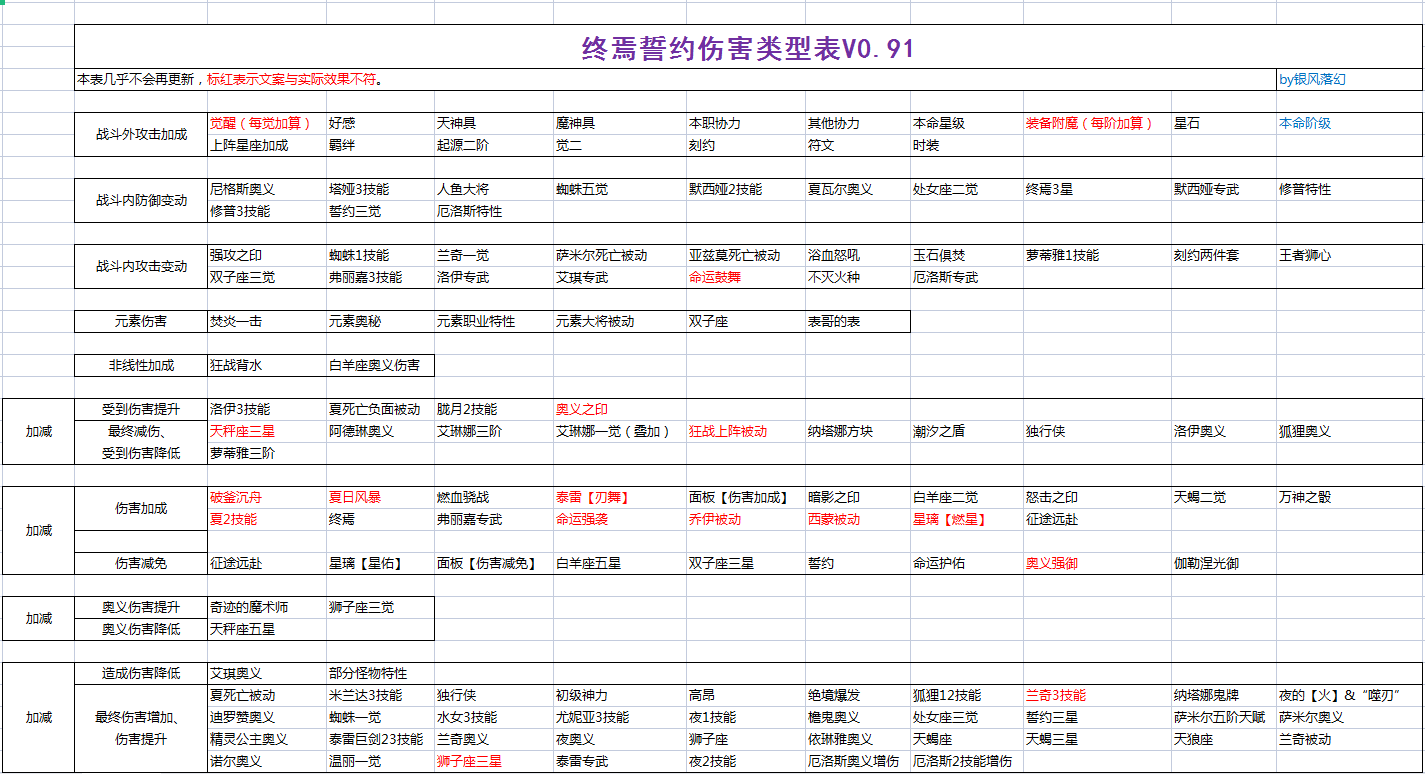Select the 羁绊 cell
The height and width of the screenshot is (774, 1425).
pyautogui.click(x=380, y=145)
